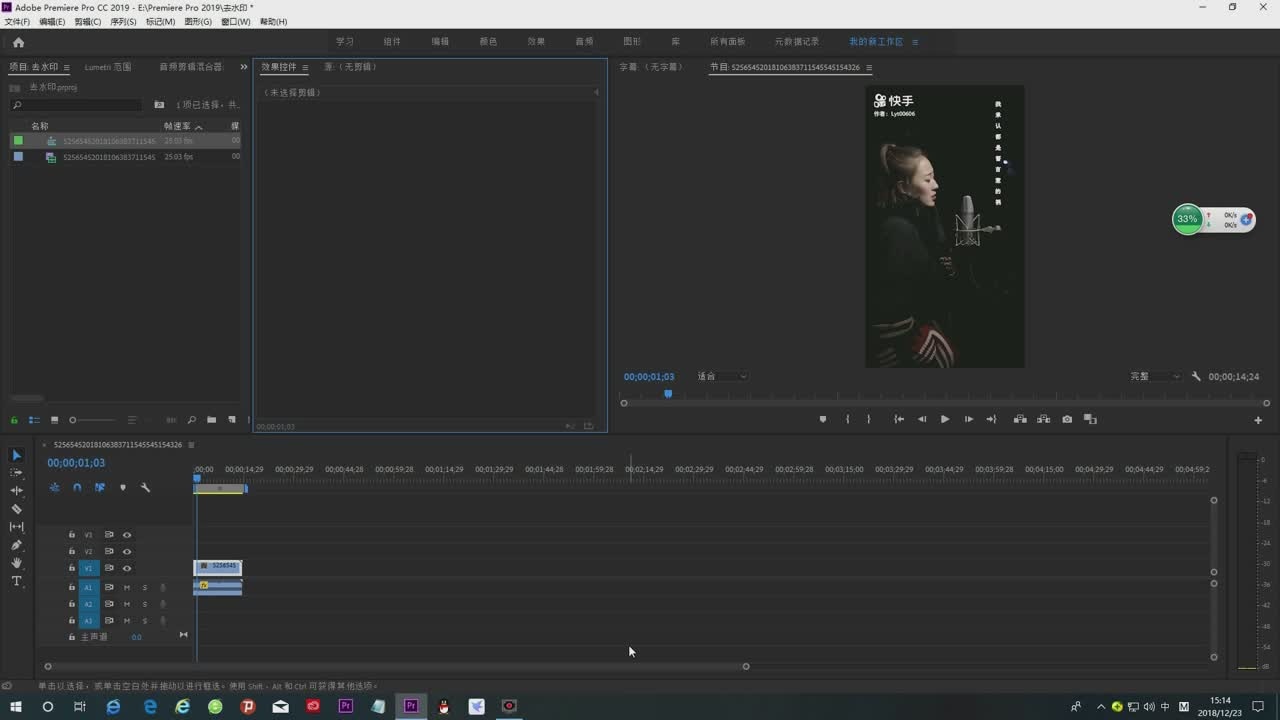Mark Out point in program monitor

(868, 419)
